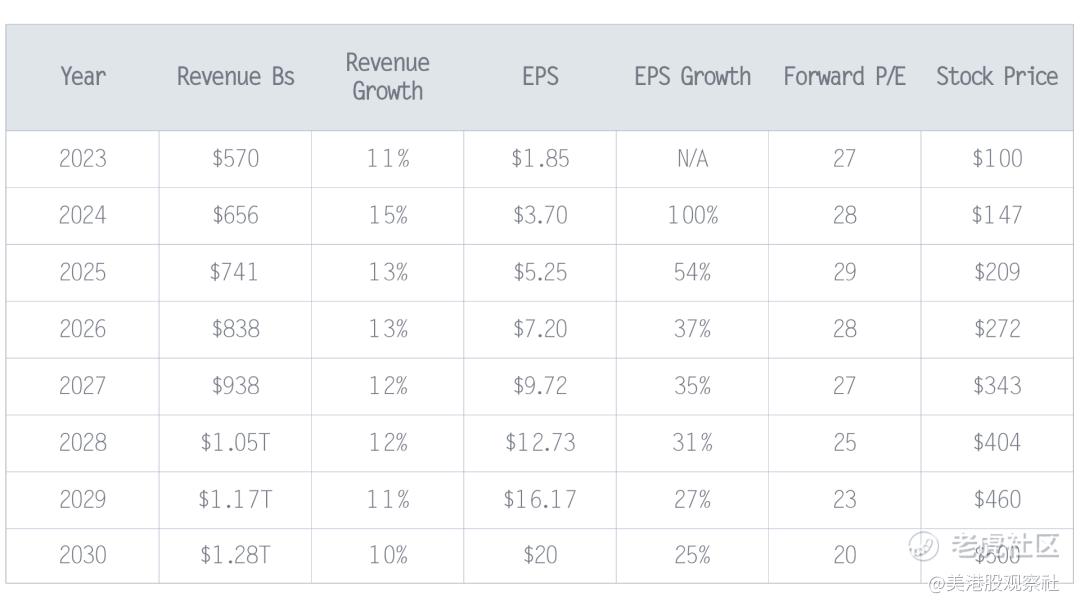Click the 老虎社区 watermark logo icon
This screenshot has width=1080, height=608.
pyautogui.click(x=923, y=545)
